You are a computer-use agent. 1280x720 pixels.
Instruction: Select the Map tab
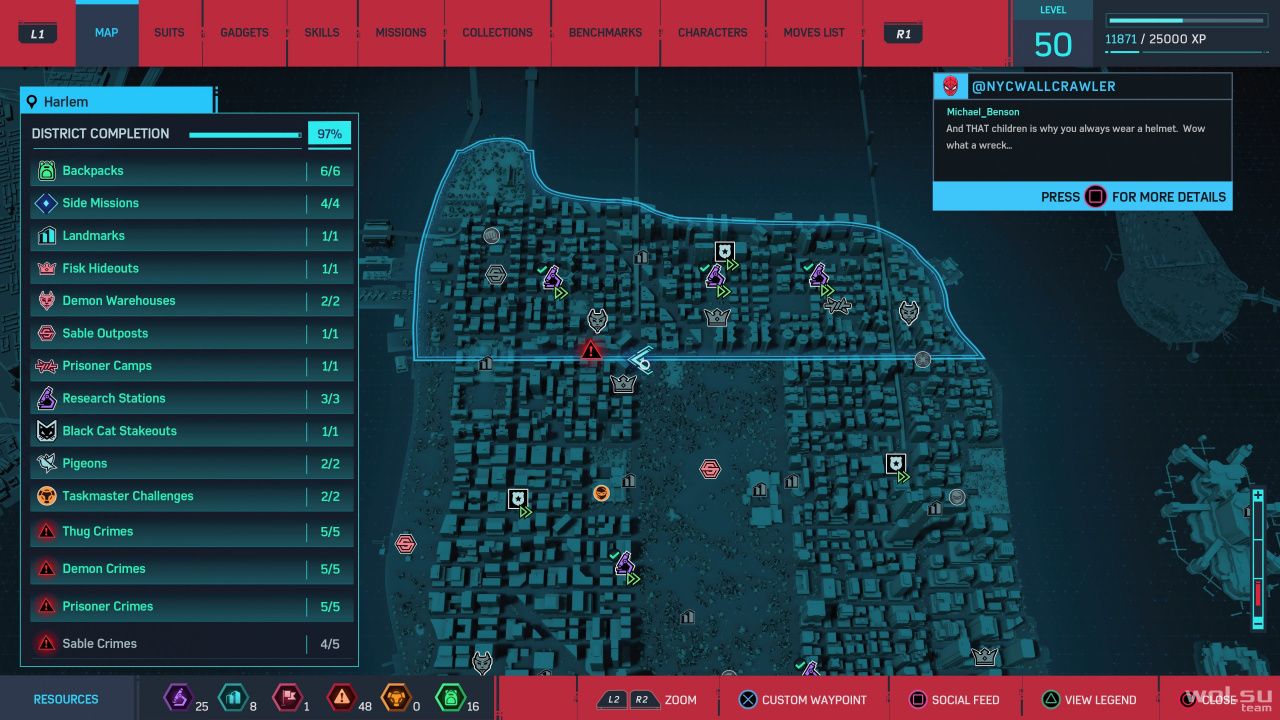(x=107, y=33)
